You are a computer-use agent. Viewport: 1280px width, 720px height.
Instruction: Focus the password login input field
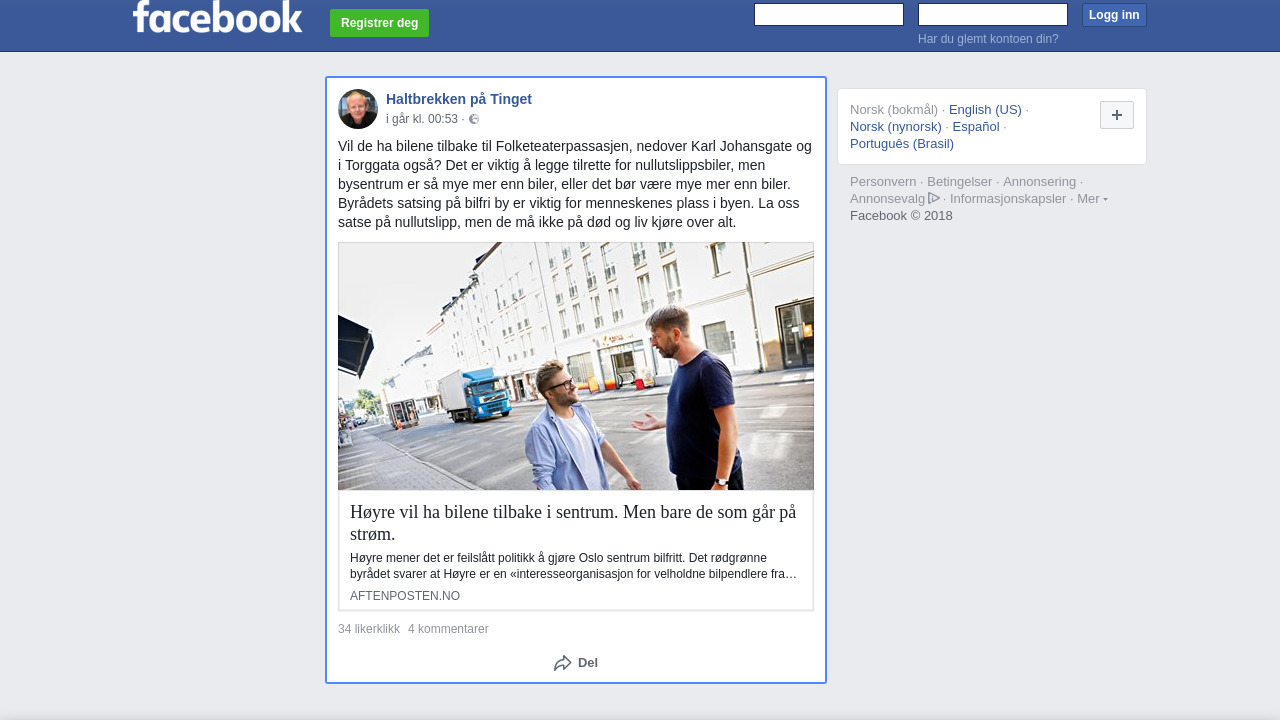(x=993, y=14)
